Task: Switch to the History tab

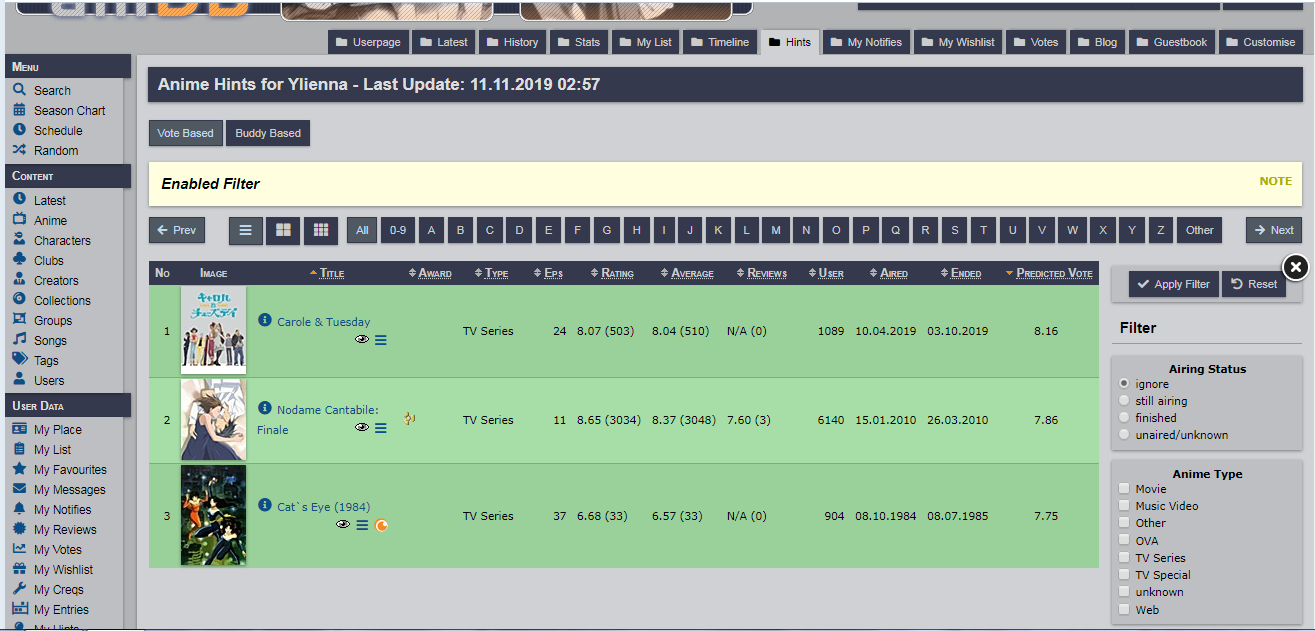Action: pyautogui.click(x=511, y=42)
